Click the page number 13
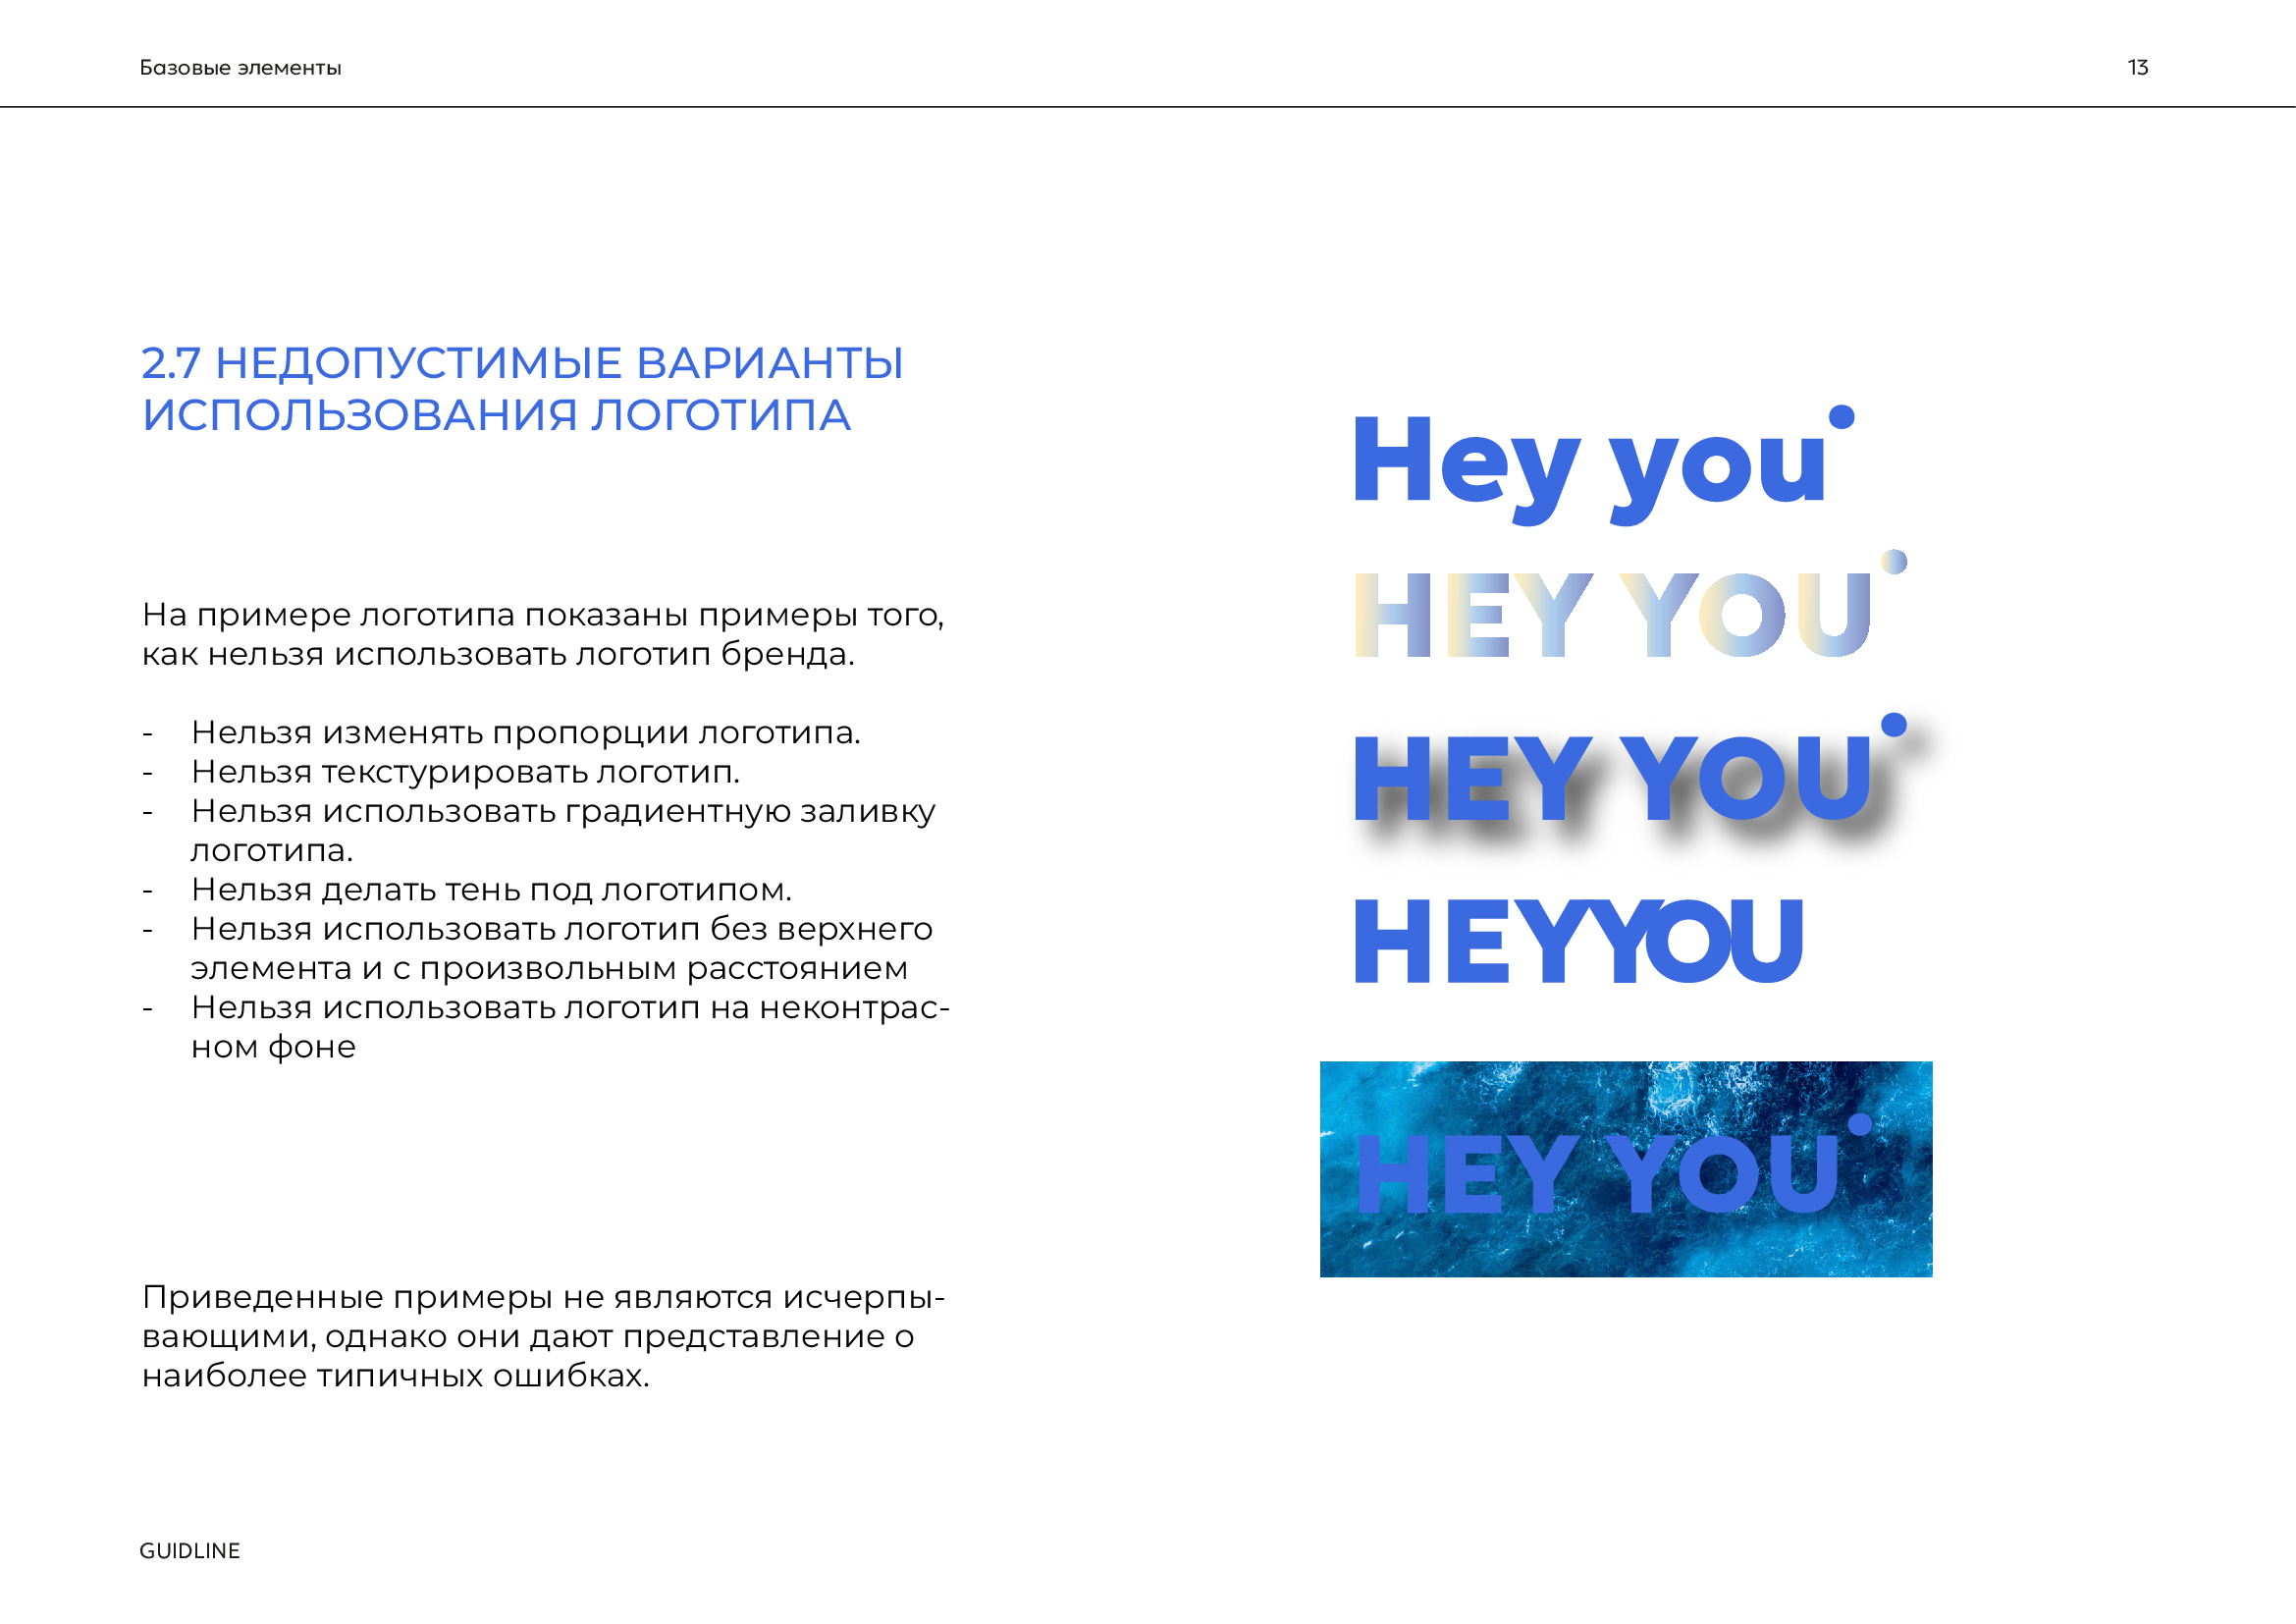Viewport: 2296px width, 1624px height. click(x=2138, y=67)
